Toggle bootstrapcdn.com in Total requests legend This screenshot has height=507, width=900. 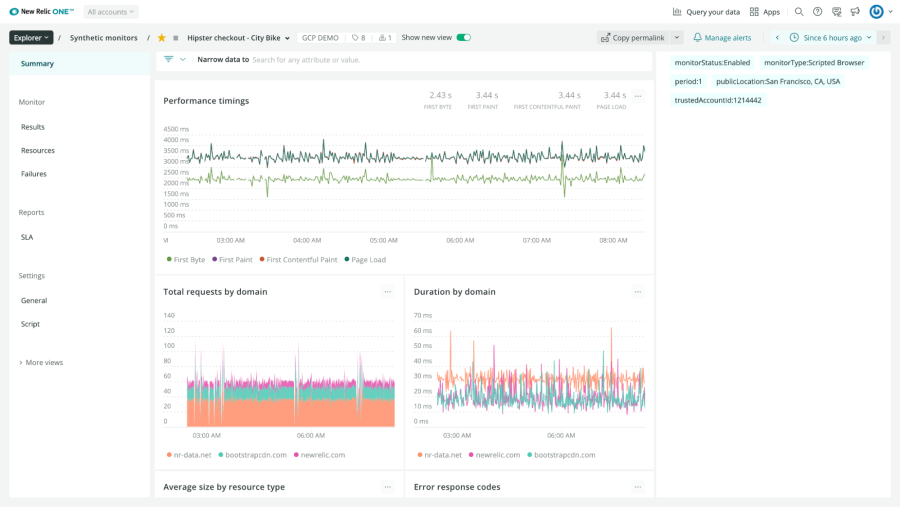(253, 455)
